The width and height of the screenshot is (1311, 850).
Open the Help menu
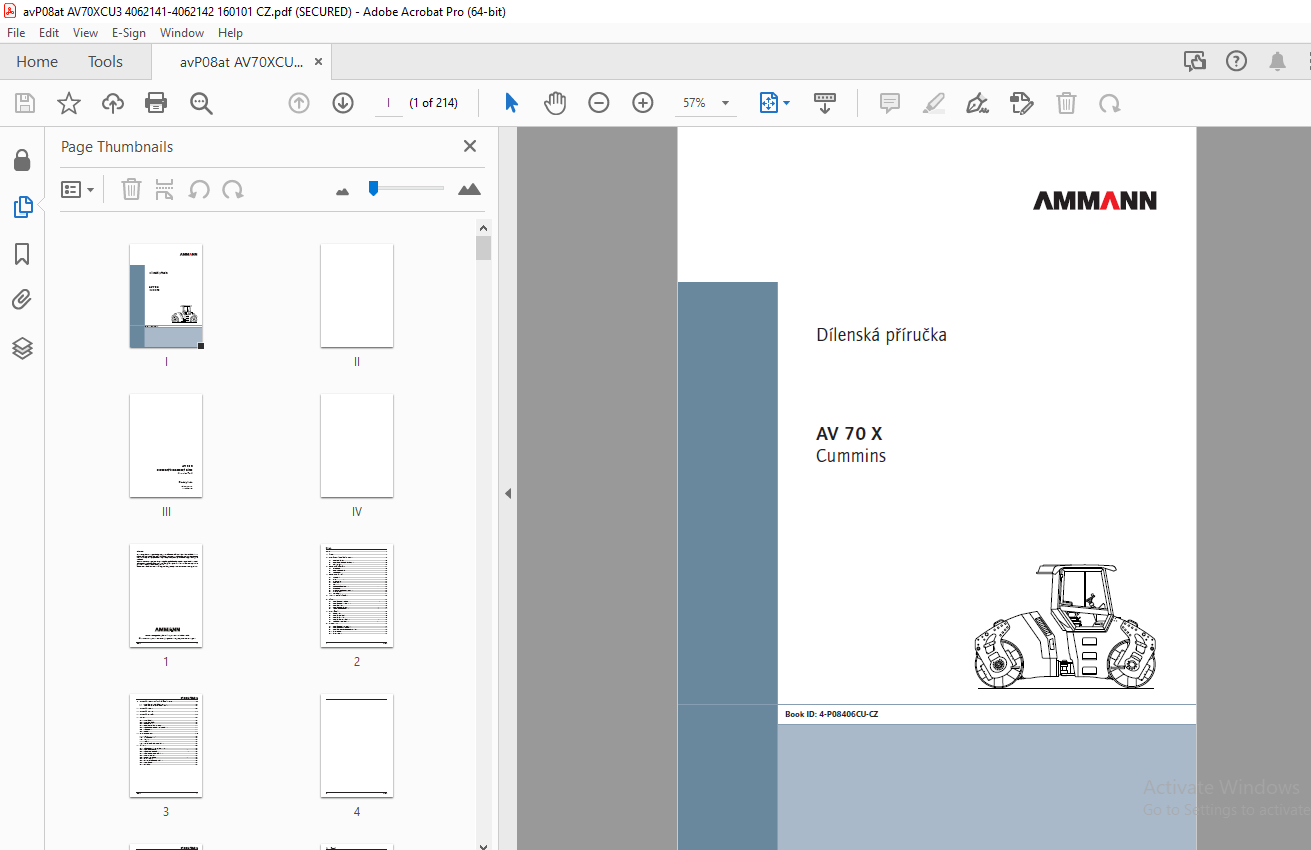[x=231, y=33]
